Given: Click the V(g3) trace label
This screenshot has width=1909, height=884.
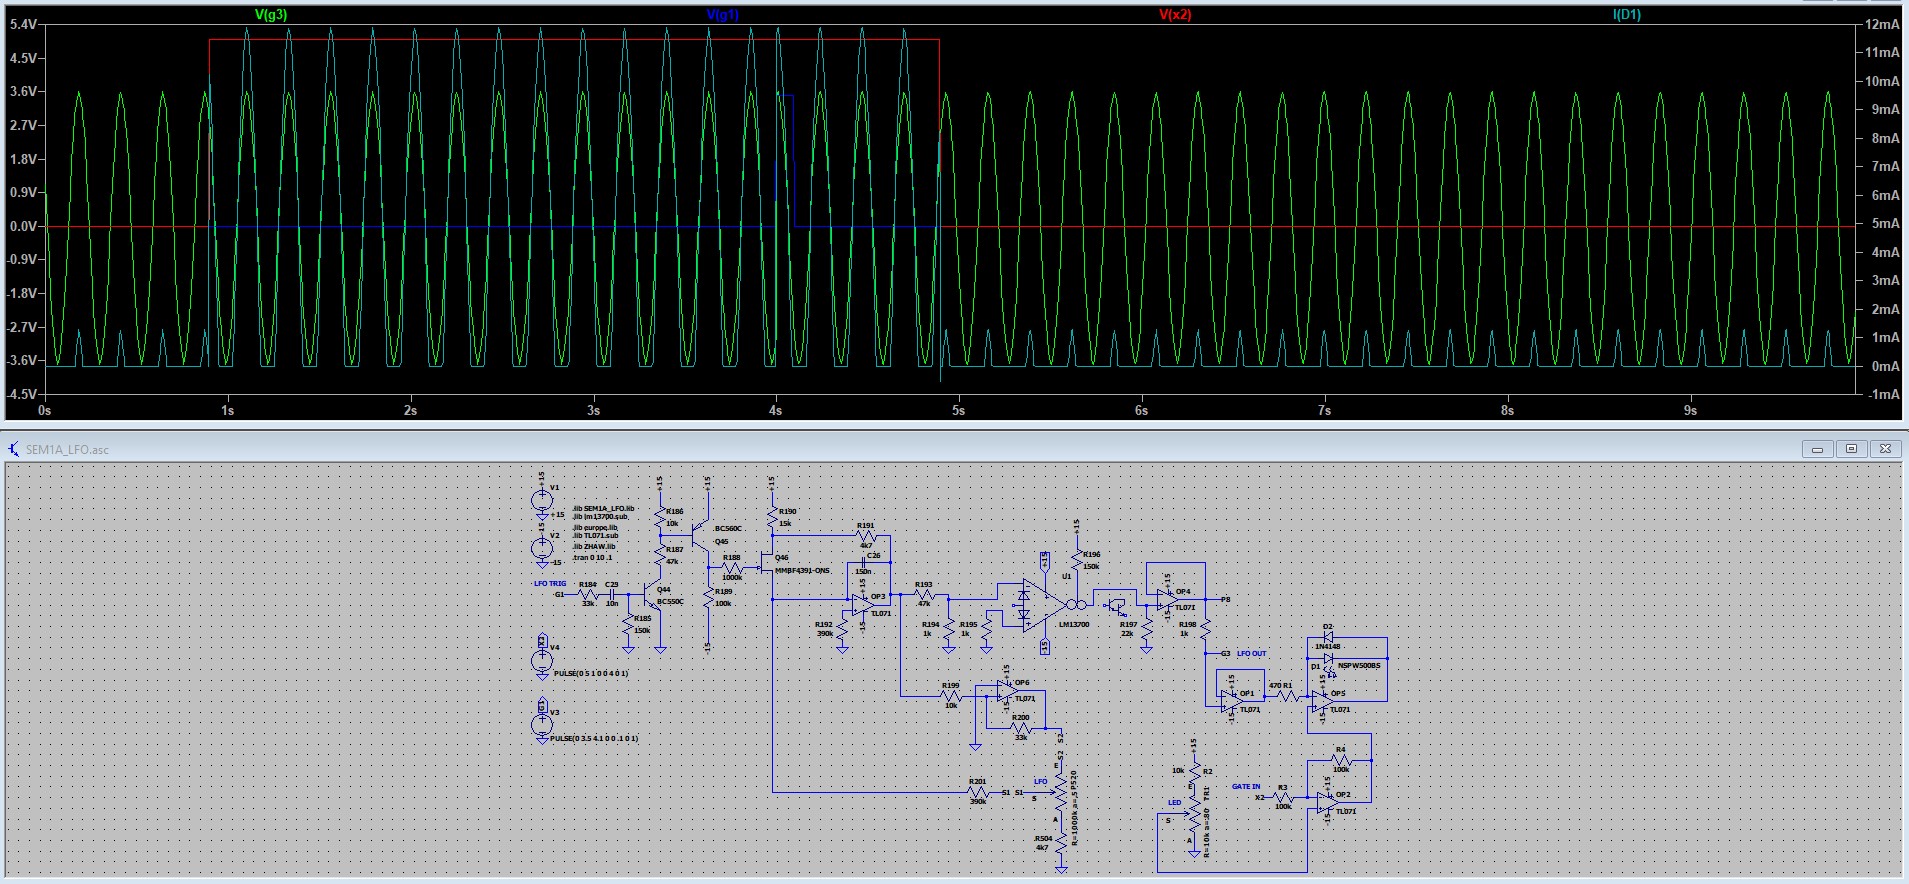Looking at the screenshot, I should click(271, 15).
